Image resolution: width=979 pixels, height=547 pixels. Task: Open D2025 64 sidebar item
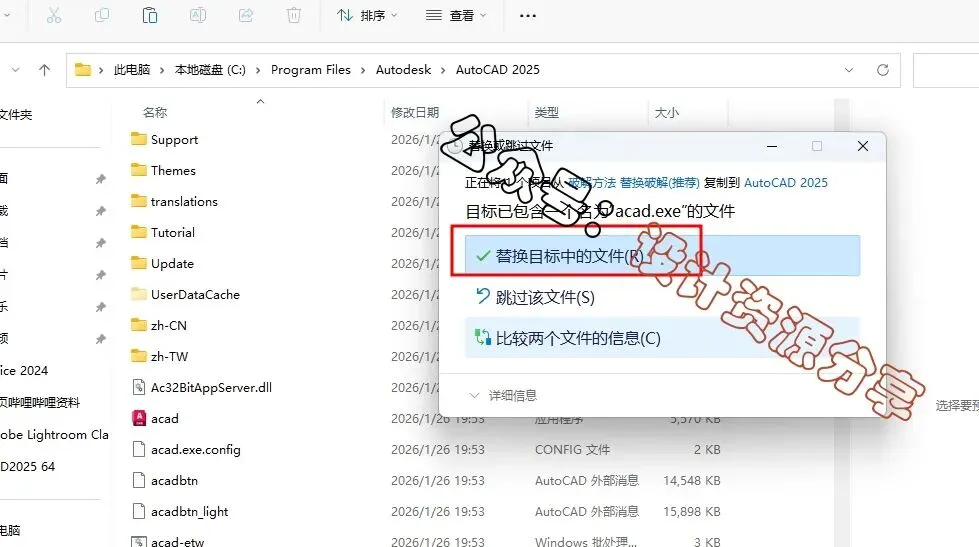click(27, 466)
